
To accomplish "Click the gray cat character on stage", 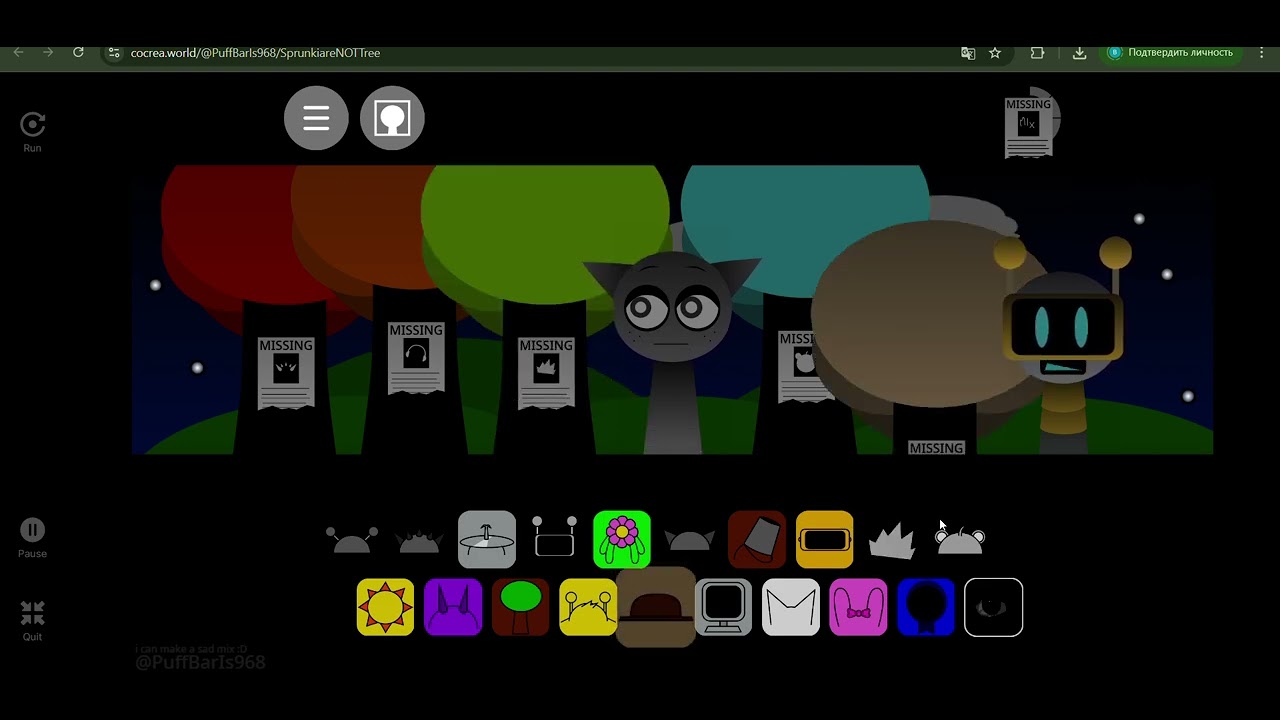I will (671, 350).
